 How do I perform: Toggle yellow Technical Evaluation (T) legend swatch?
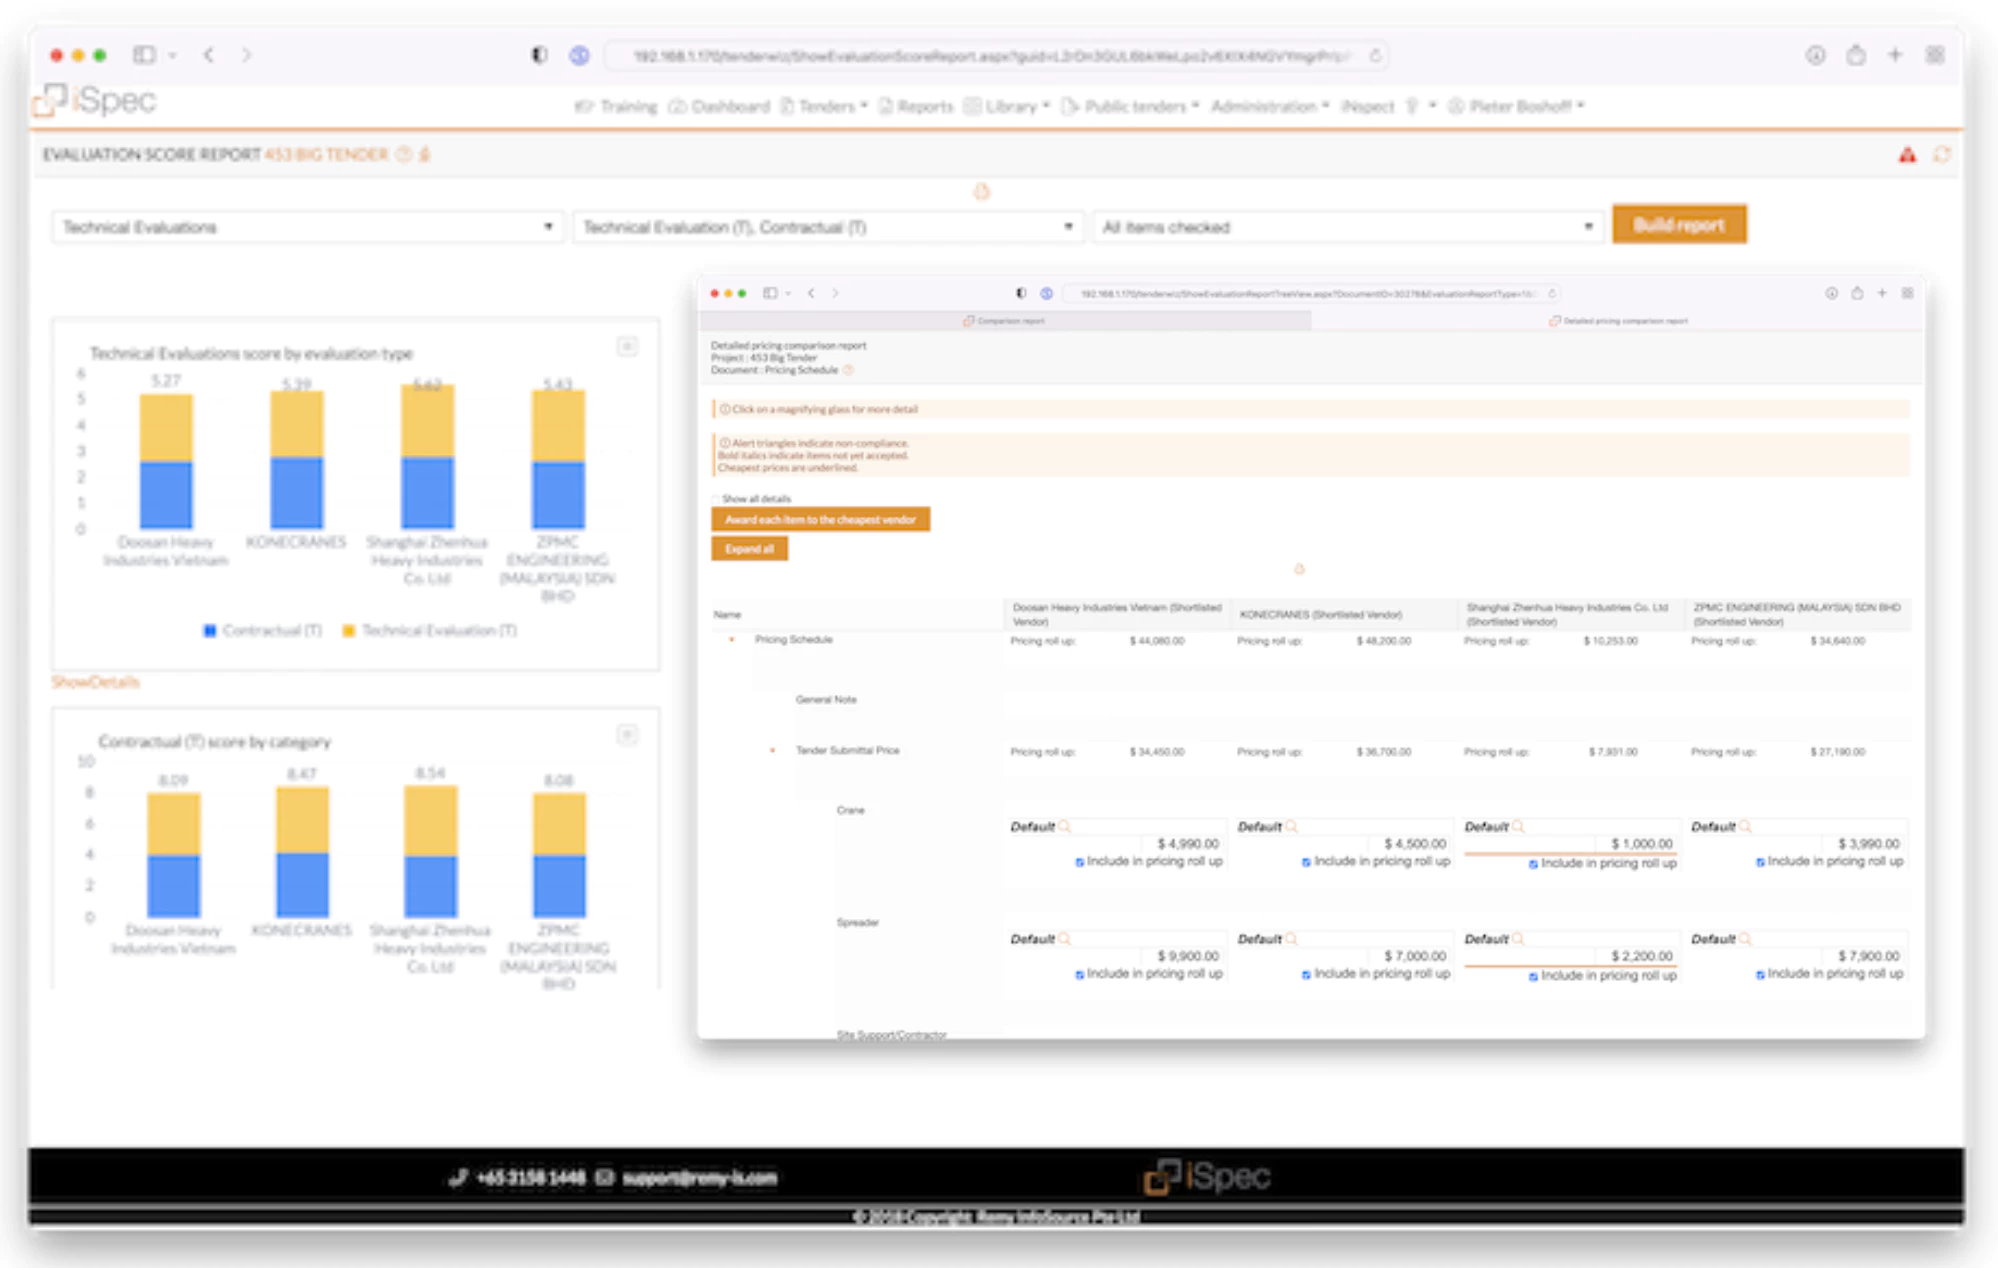point(349,630)
